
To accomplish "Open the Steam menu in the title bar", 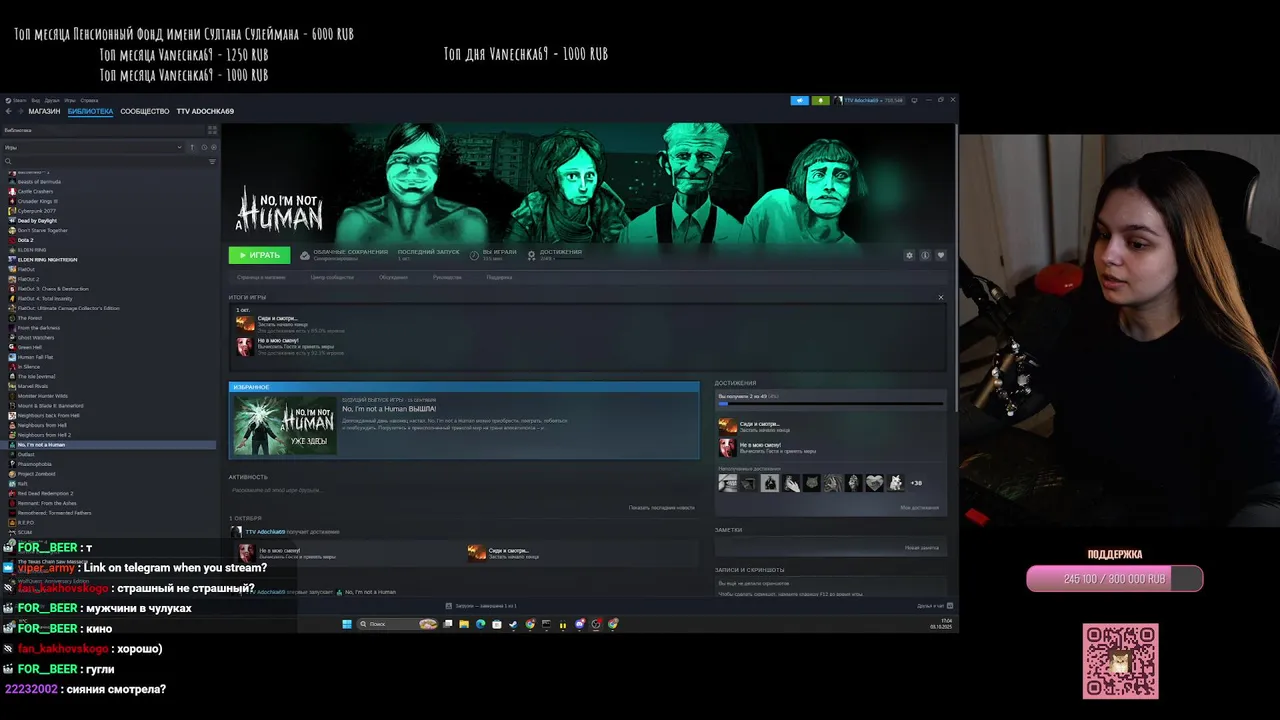I will (x=18, y=100).
